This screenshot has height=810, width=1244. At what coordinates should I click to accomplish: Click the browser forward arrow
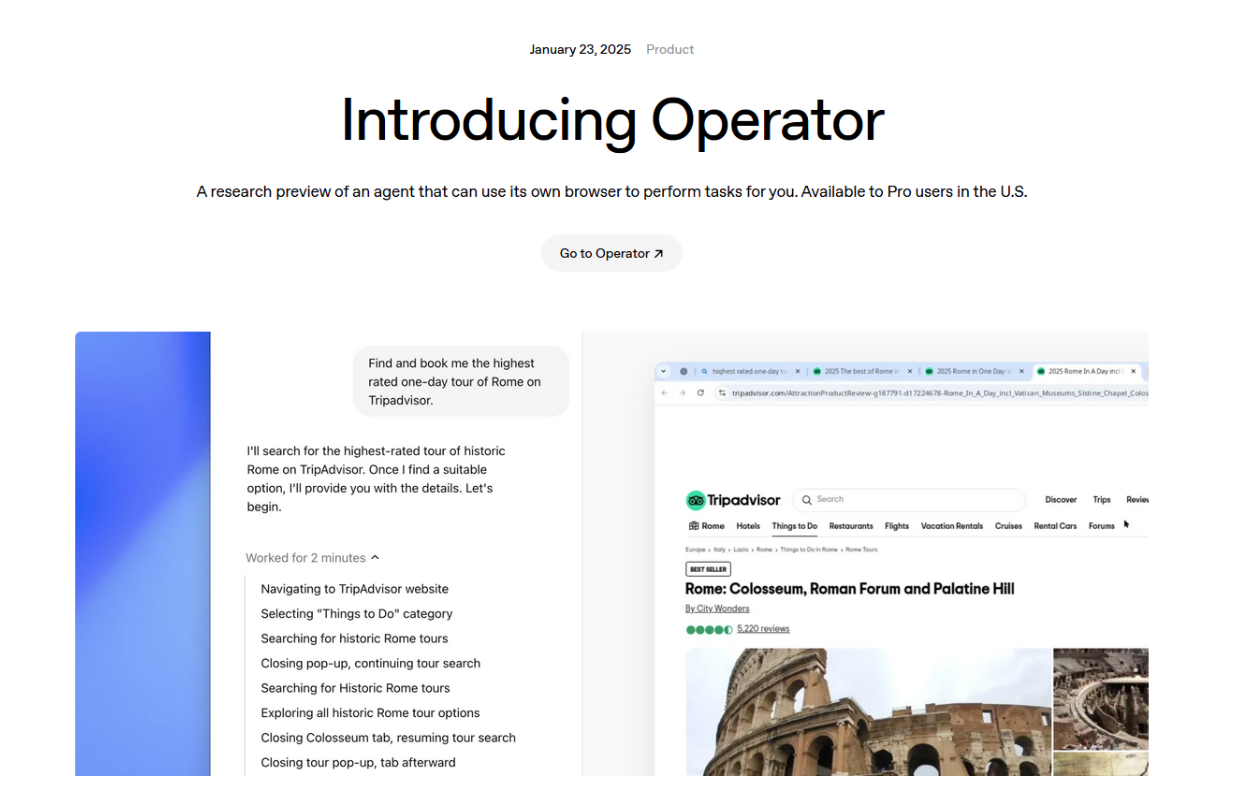(x=682, y=393)
